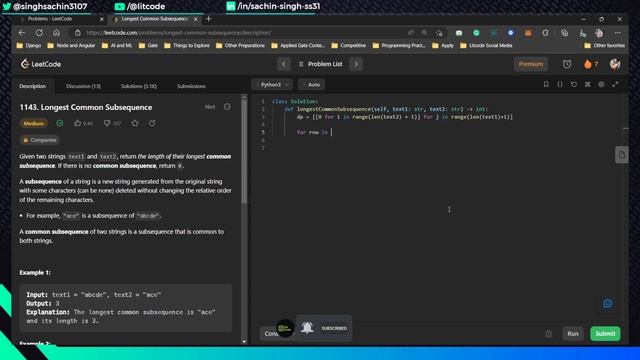Click the Premium button
Image resolution: width=640 pixels, height=360 pixels.
click(531, 64)
